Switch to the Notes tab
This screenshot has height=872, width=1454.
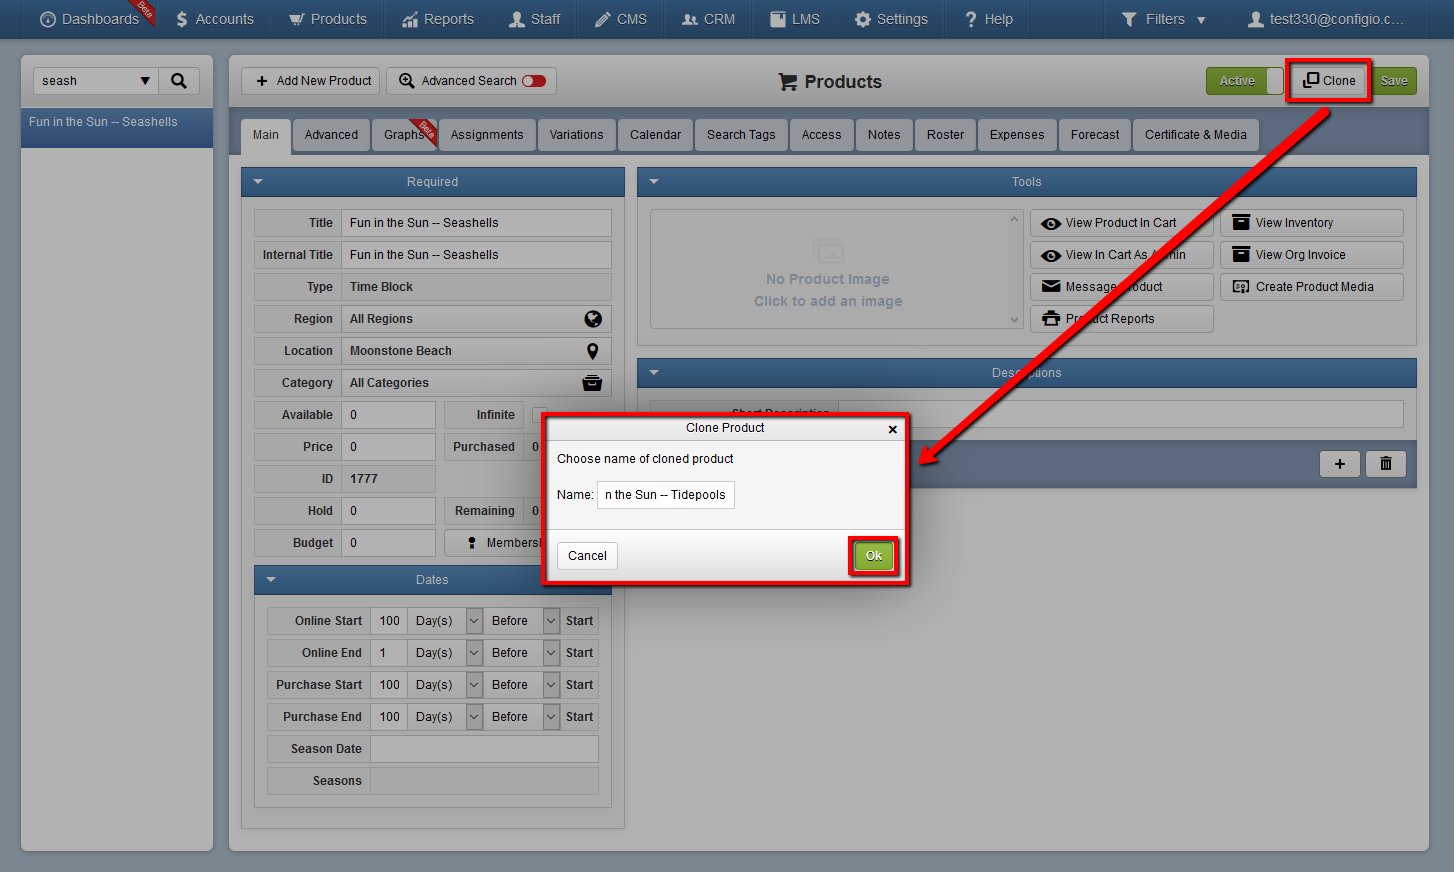(x=884, y=135)
